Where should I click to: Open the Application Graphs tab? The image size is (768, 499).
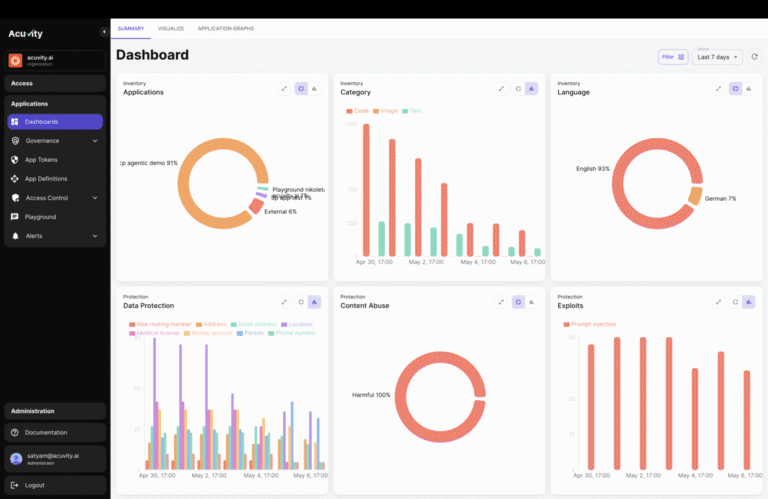click(225, 28)
